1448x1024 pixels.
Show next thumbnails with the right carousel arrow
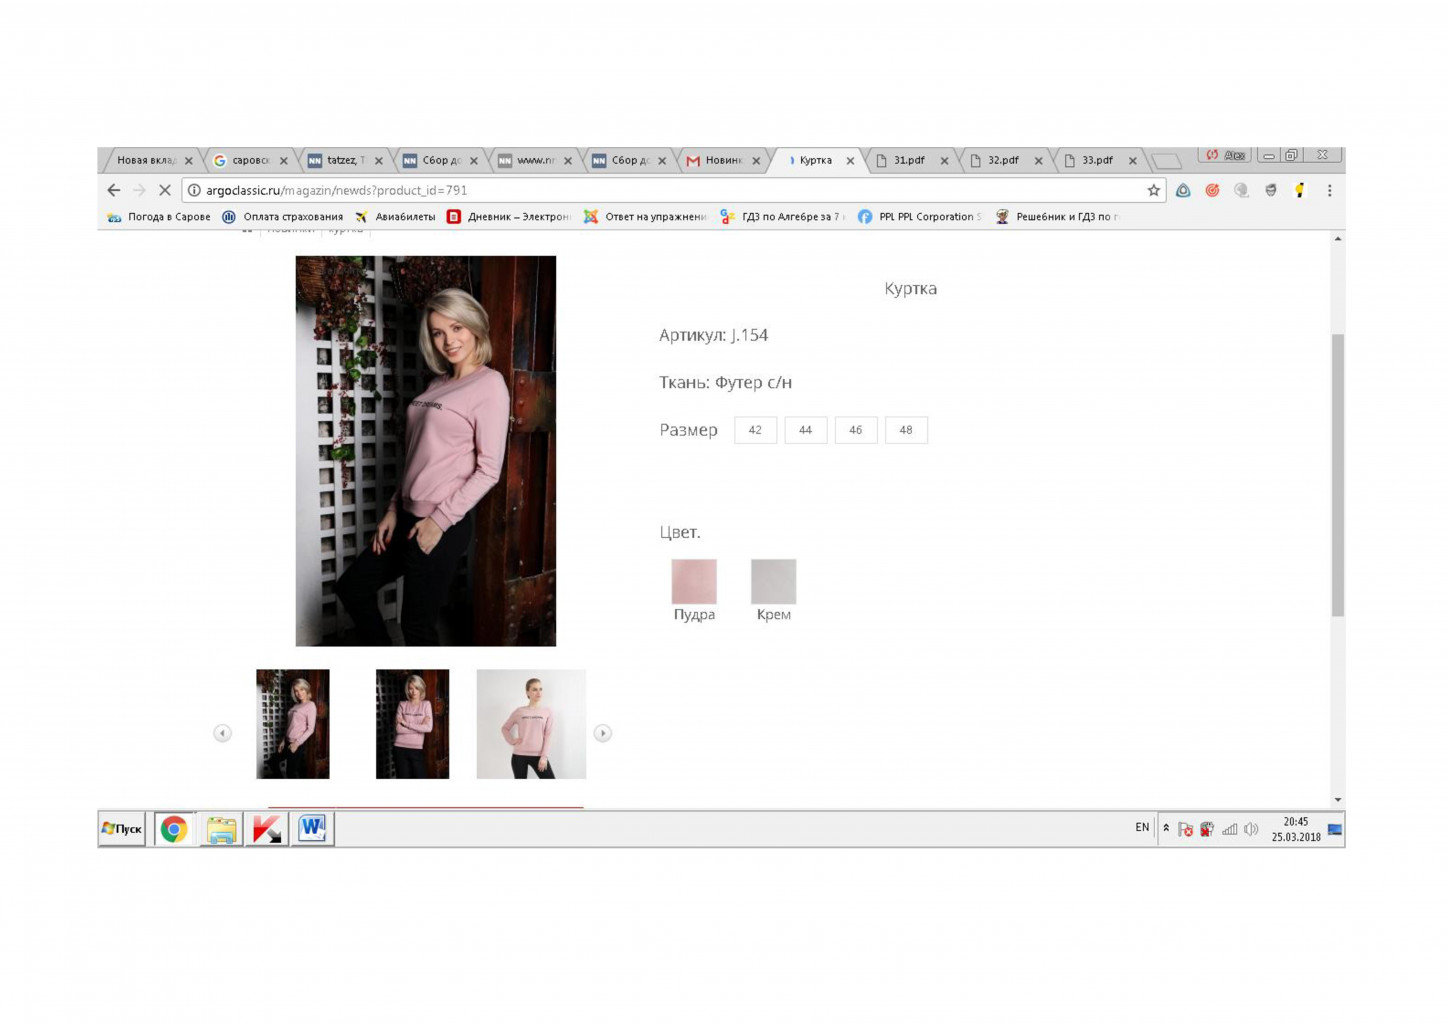pyautogui.click(x=602, y=733)
